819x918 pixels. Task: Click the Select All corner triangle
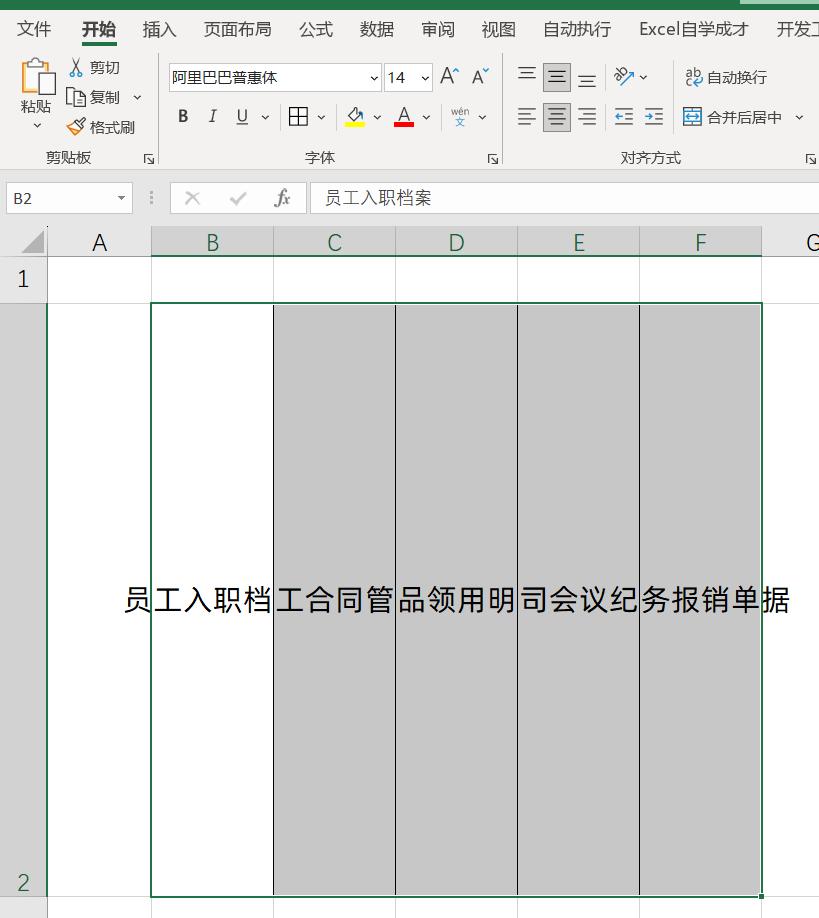pos(32,241)
